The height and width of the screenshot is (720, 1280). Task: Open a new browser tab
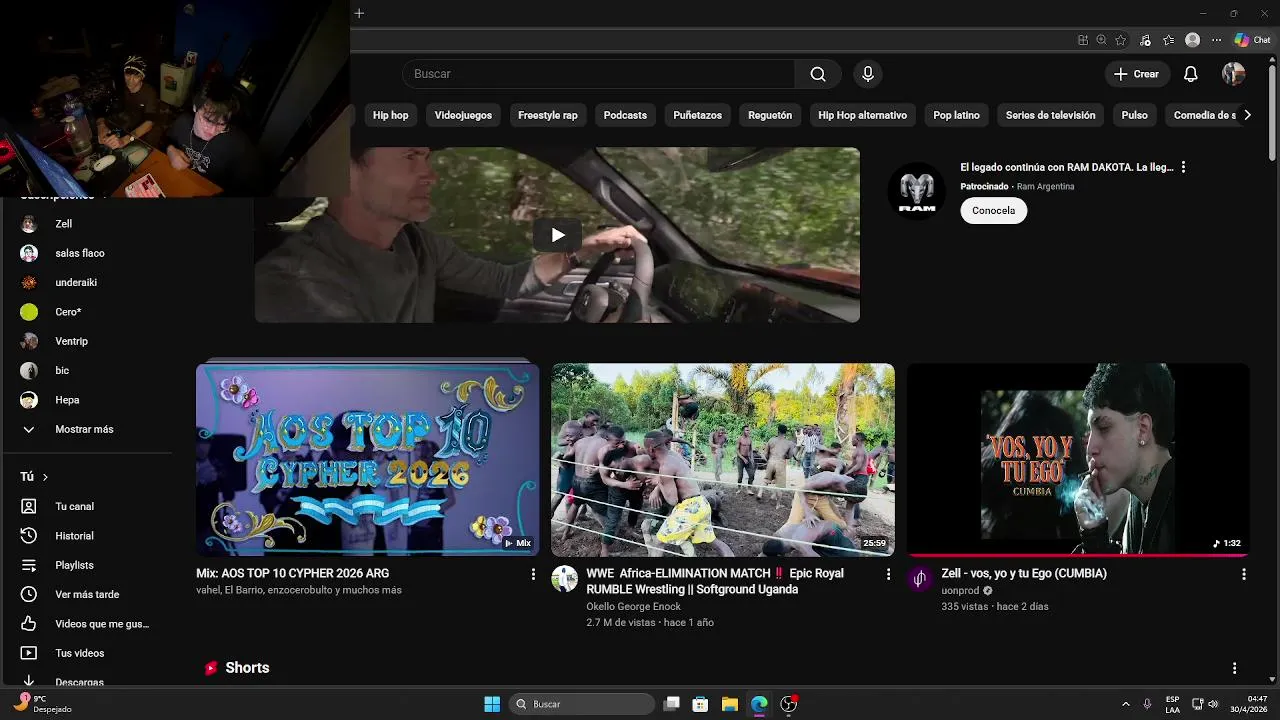point(359,13)
